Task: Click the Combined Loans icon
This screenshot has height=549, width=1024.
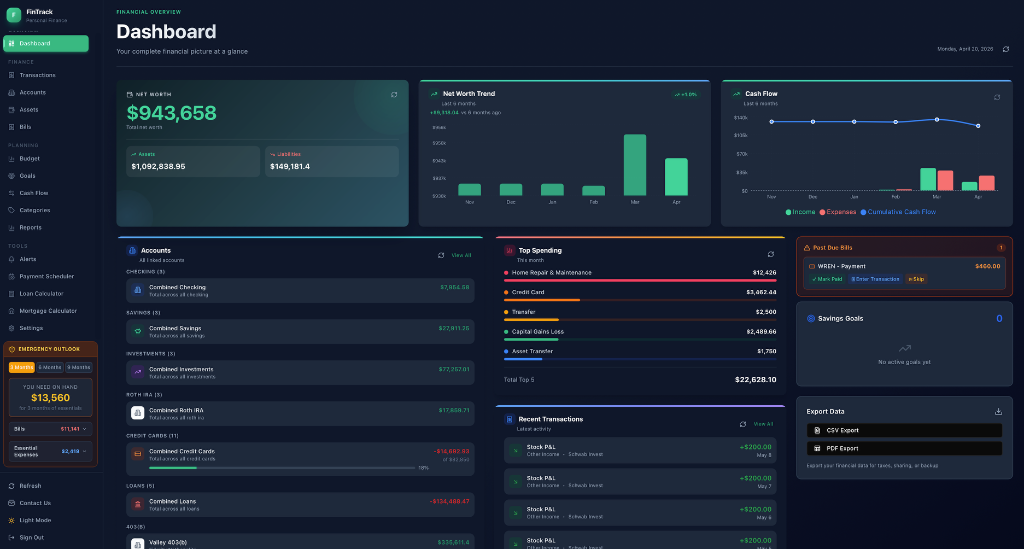Action: click(138, 504)
